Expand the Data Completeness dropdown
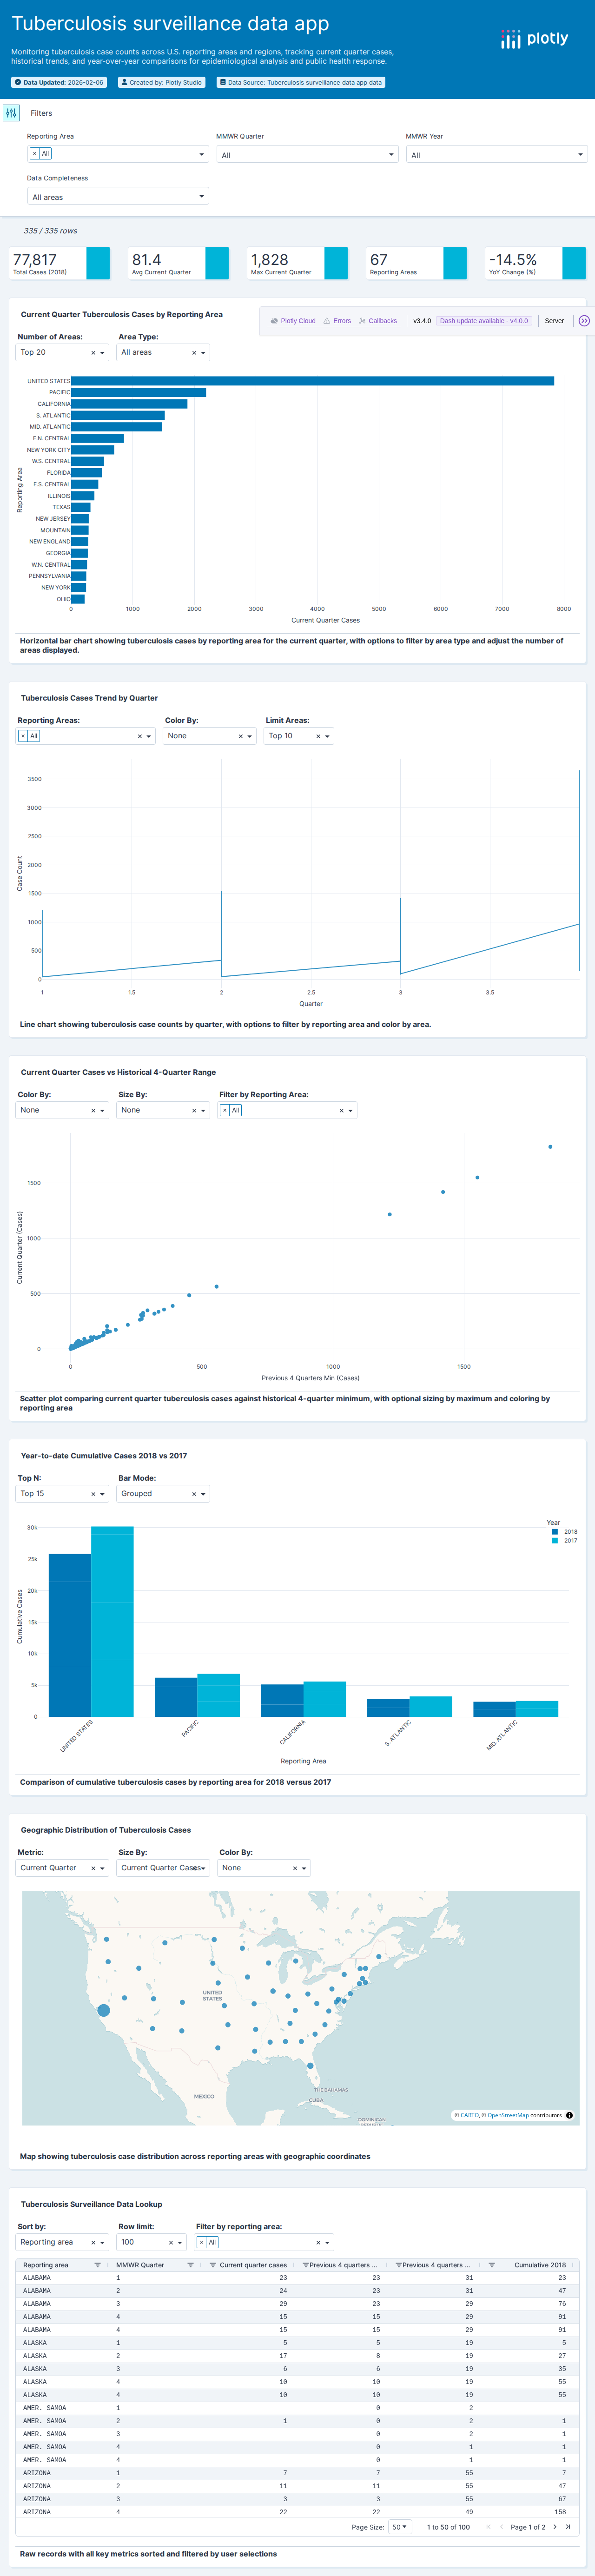 click(118, 197)
